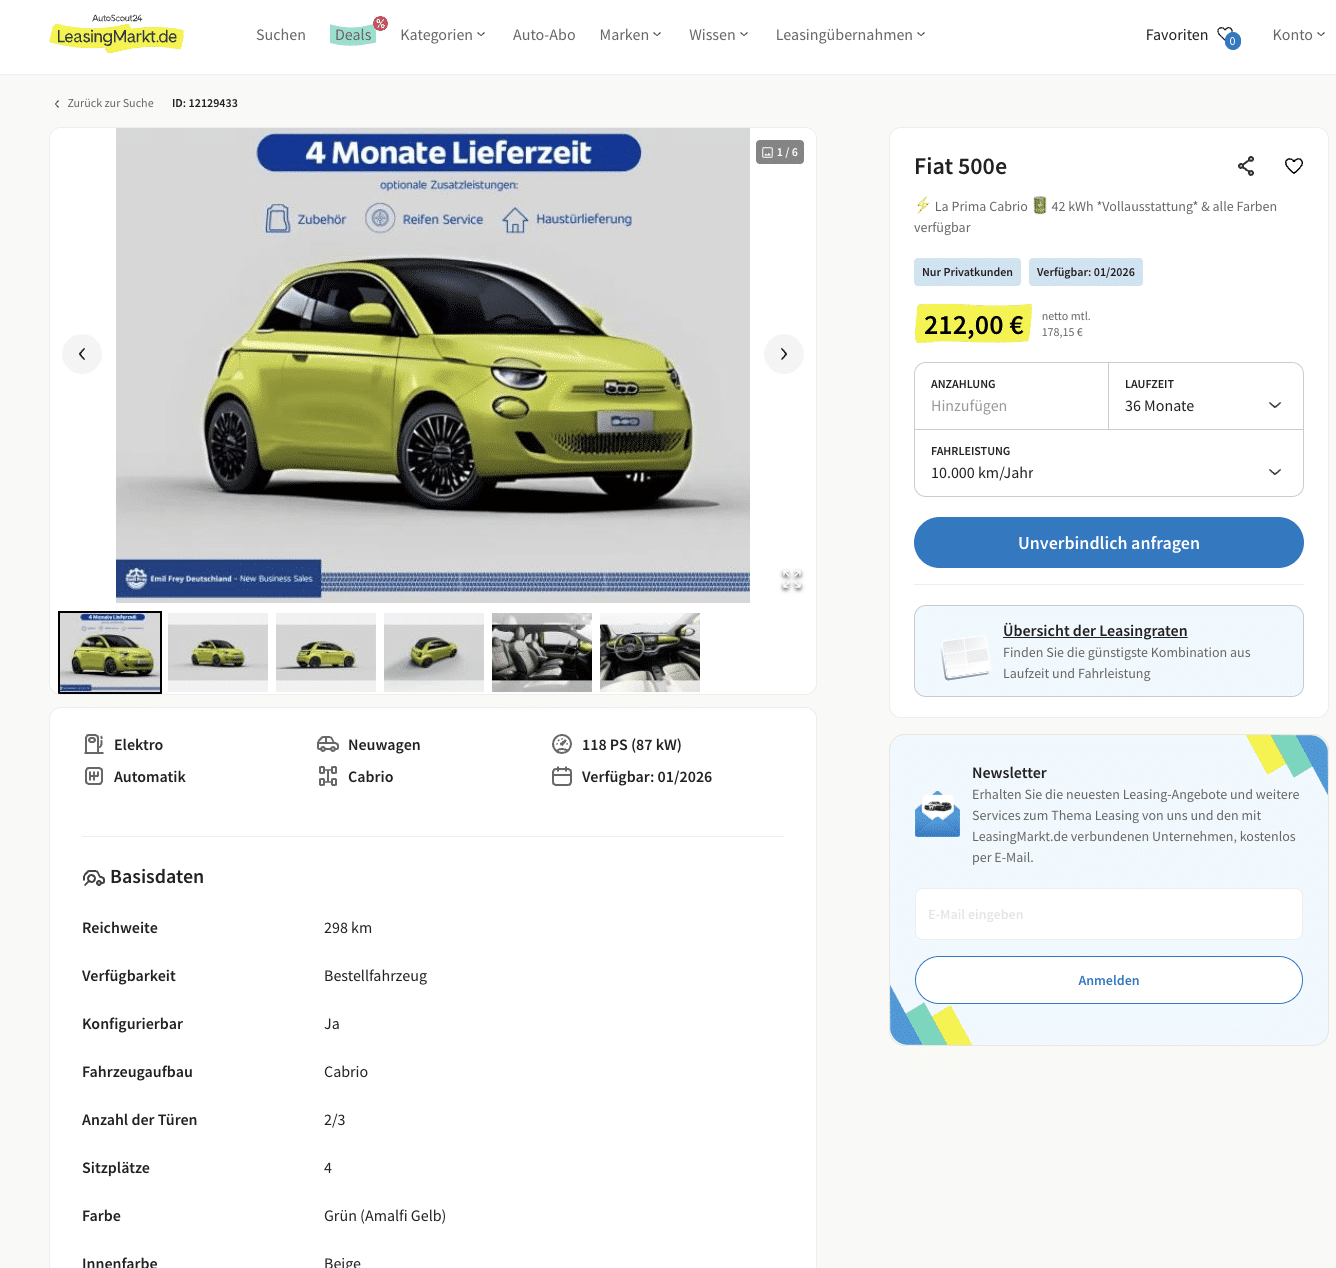Image resolution: width=1336 pixels, height=1268 pixels.
Task: Open Favoriten heart icon in header
Action: [x=1228, y=37]
